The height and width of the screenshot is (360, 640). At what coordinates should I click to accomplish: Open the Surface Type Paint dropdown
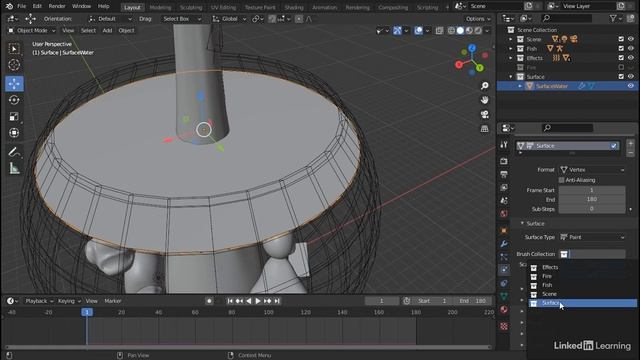click(x=592, y=237)
